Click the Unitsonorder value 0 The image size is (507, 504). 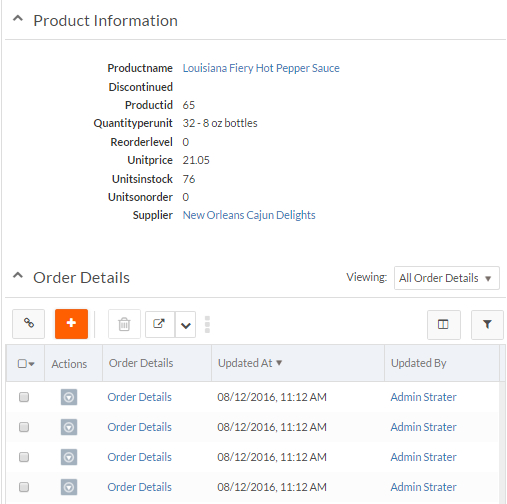[186, 197]
